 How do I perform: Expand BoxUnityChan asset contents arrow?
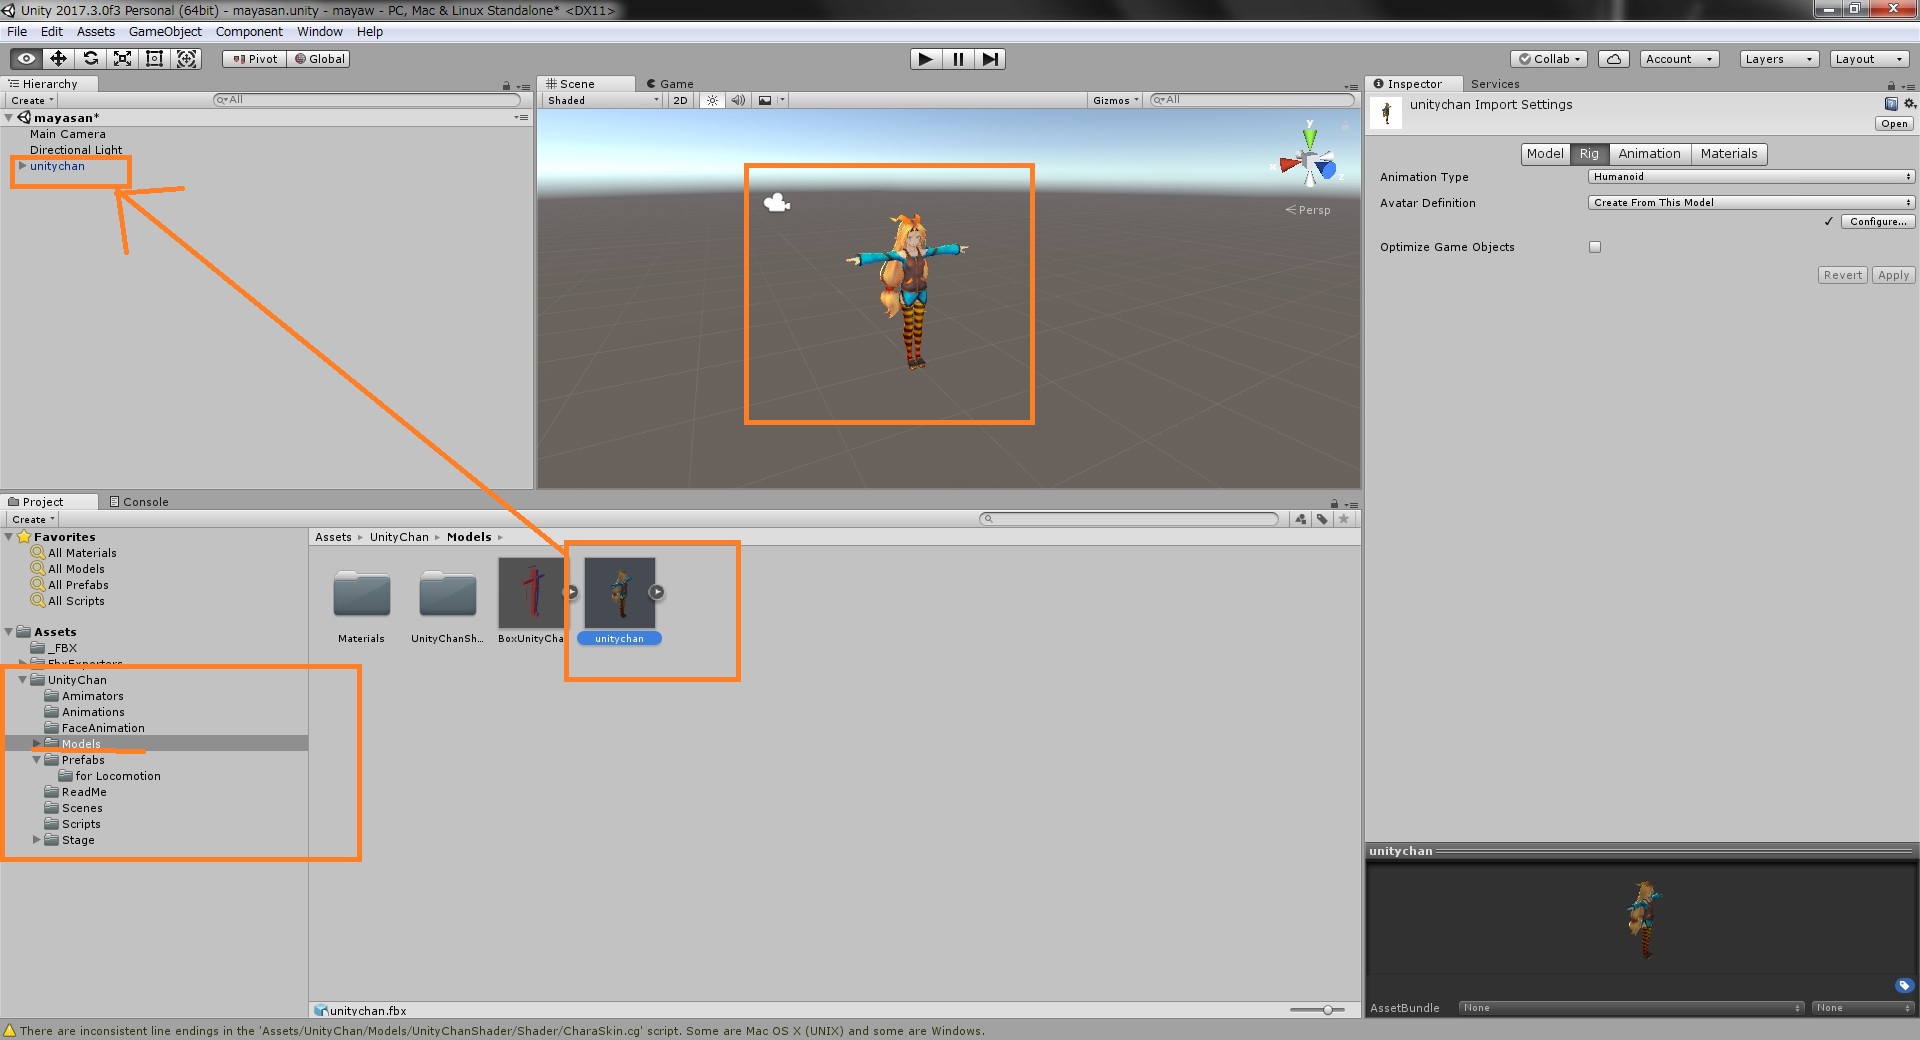coord(572,592)
